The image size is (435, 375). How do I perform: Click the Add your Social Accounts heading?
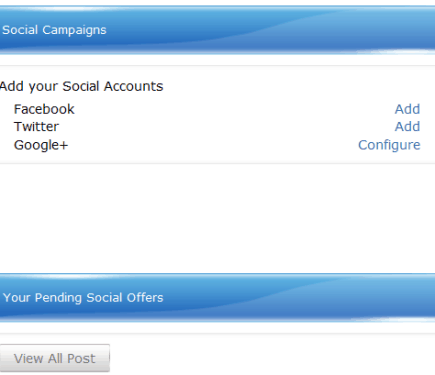coord(81,86)
